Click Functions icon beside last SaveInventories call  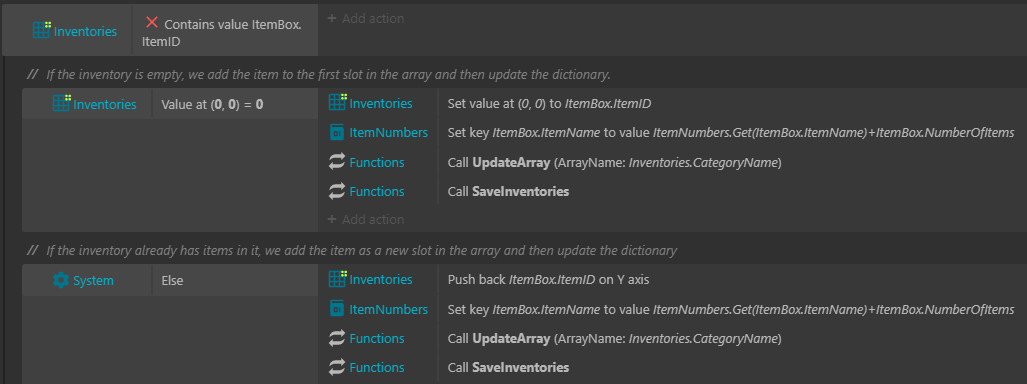coord(337,368)
